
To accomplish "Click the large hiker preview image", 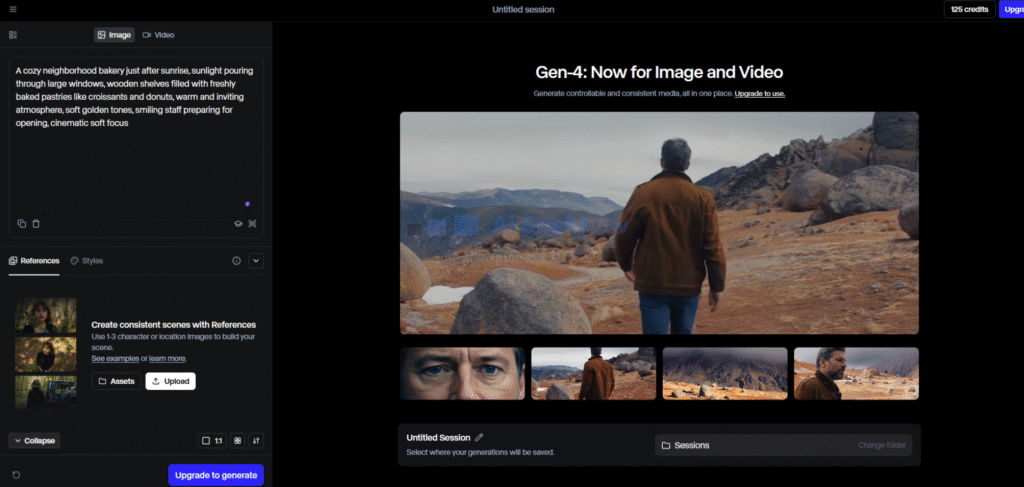I will click(659, 223).
